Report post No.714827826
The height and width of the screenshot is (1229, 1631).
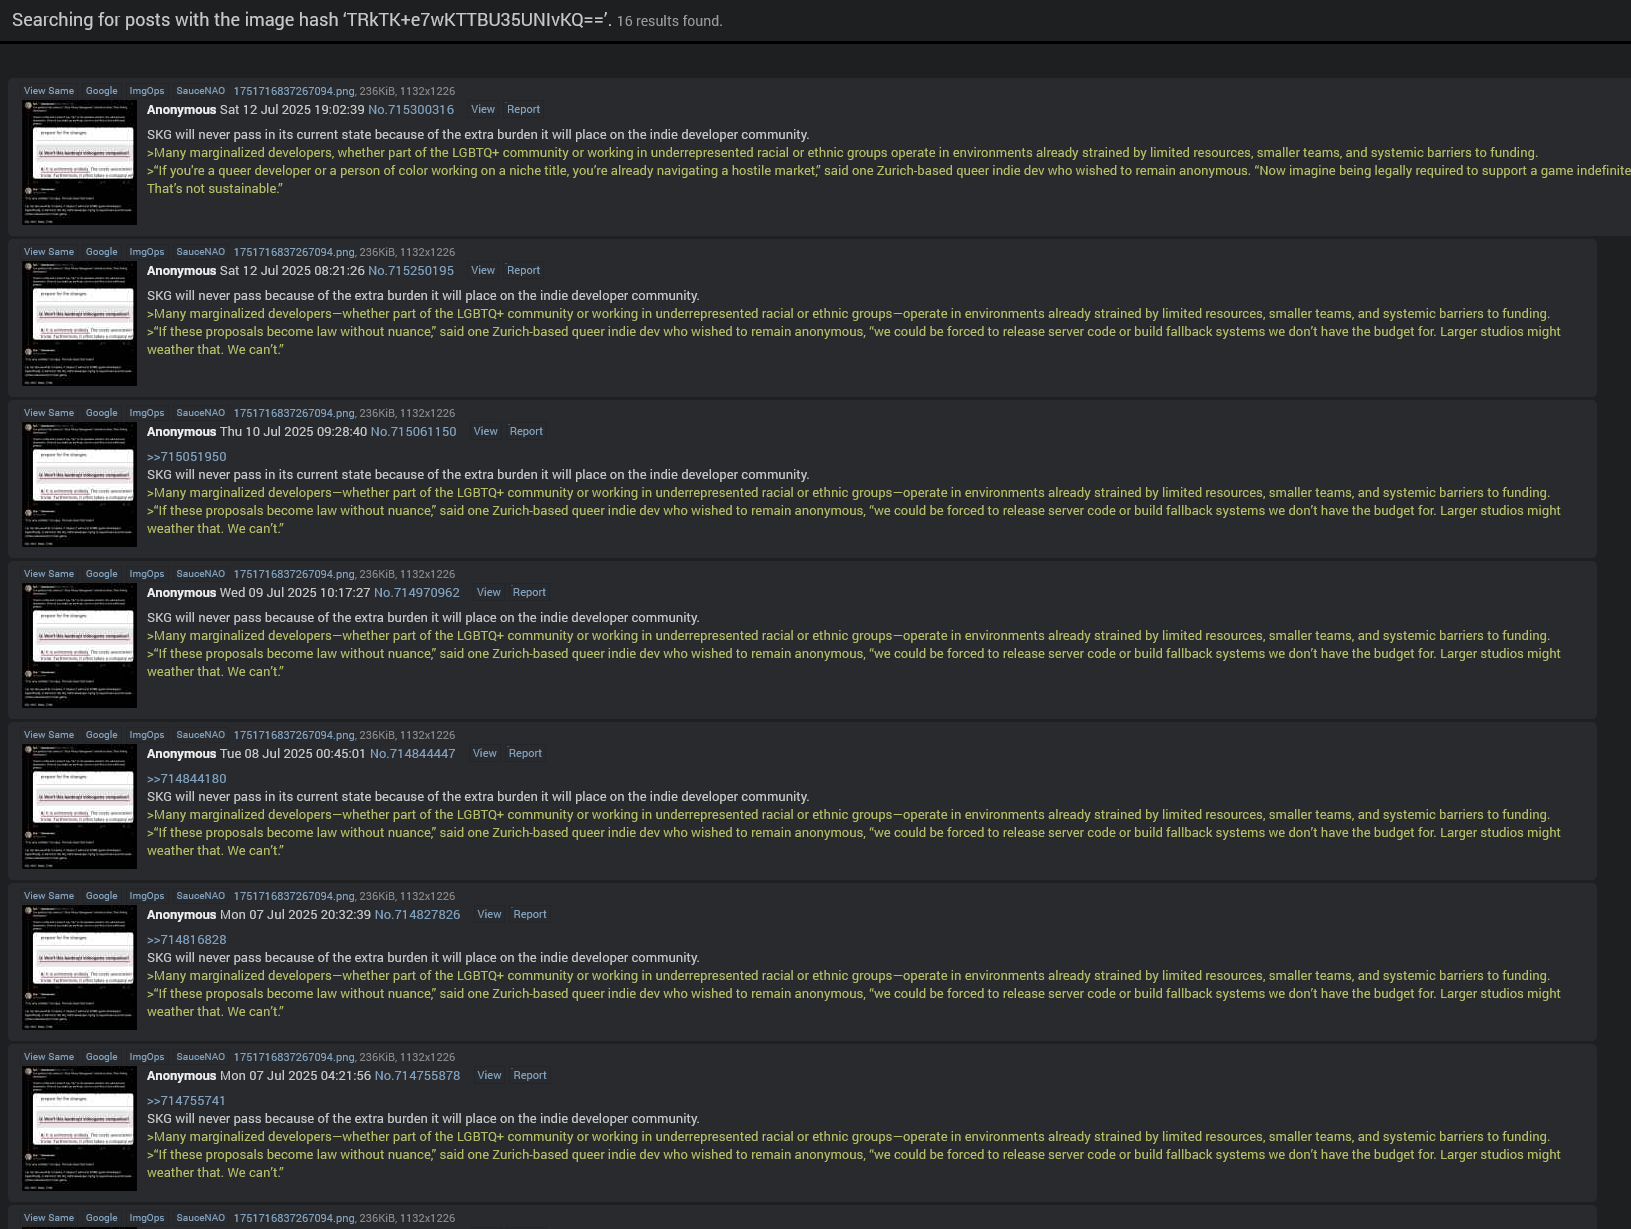[x=530, y=915]
